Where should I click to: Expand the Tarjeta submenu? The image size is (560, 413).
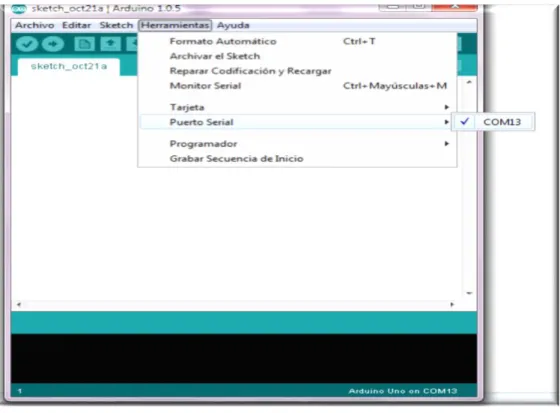297,107
